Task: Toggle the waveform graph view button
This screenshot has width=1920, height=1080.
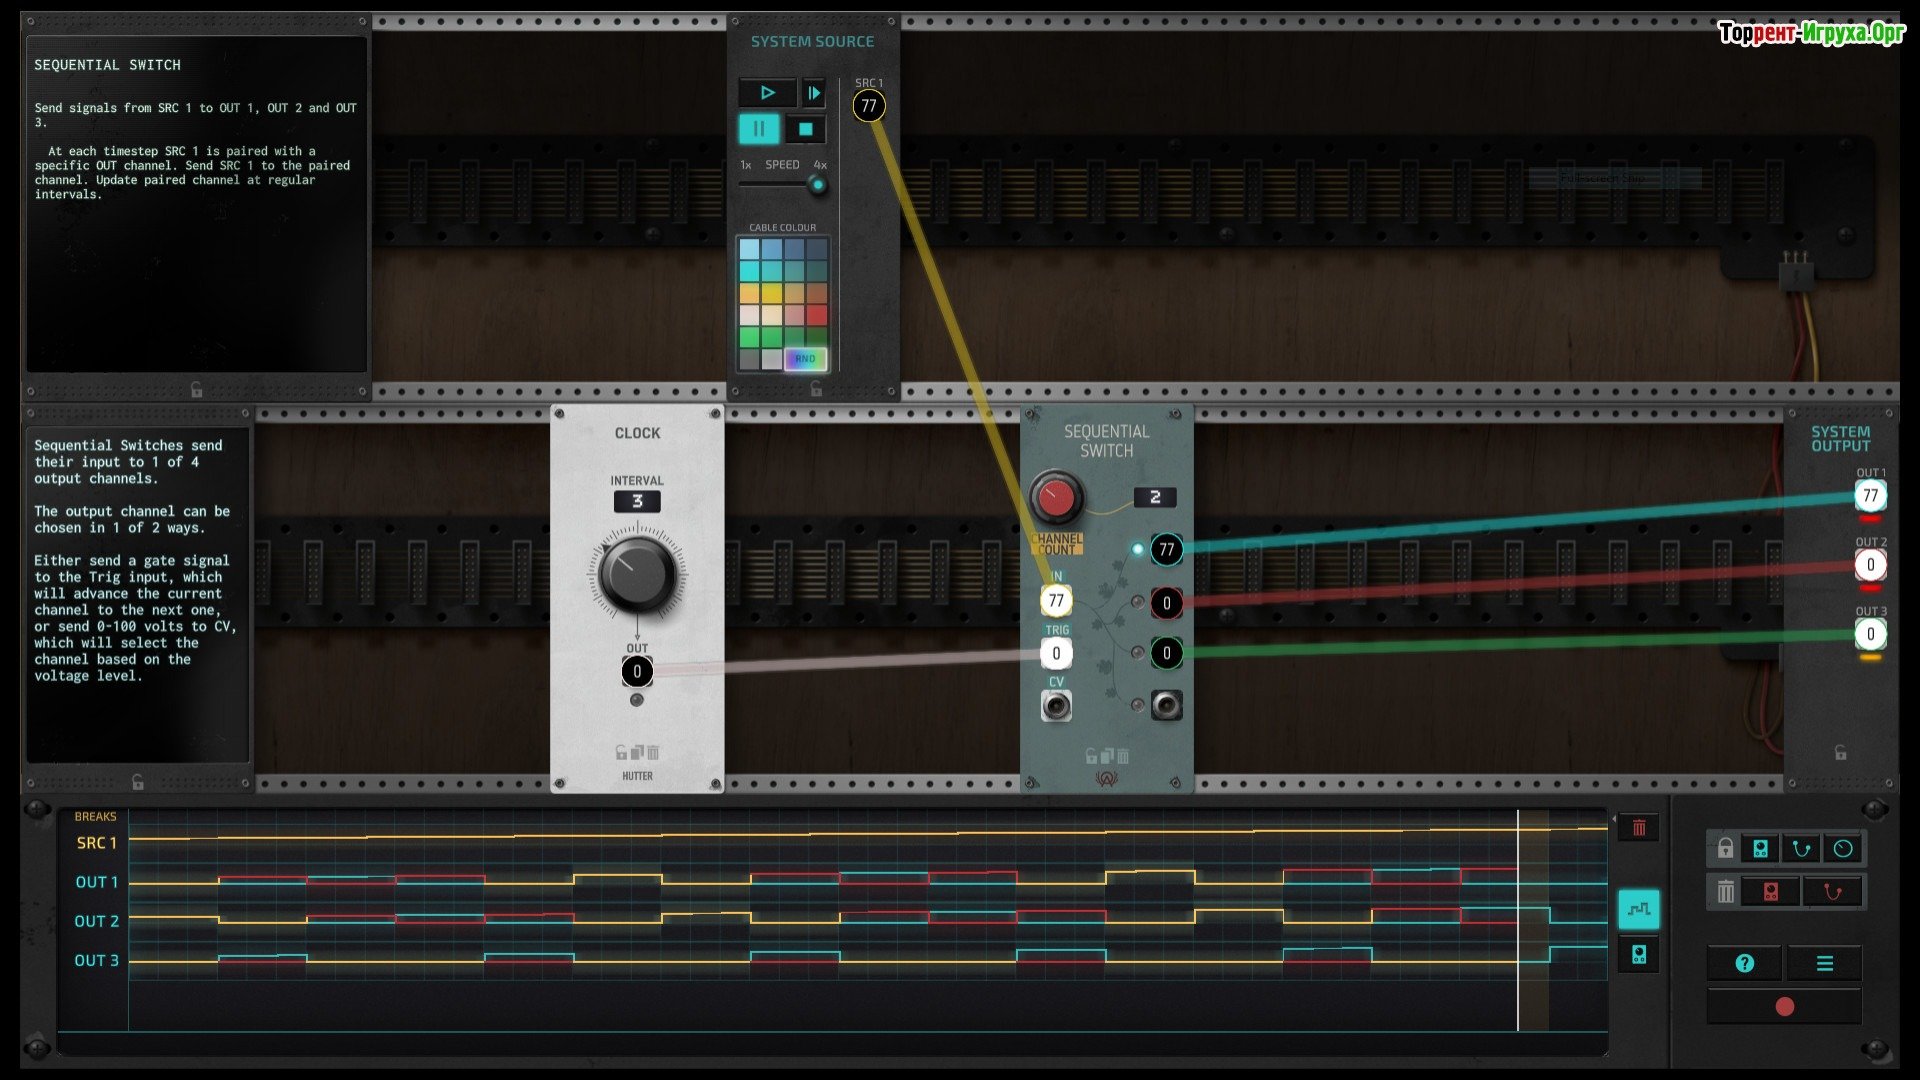Action: click(x=1639, y=909)
